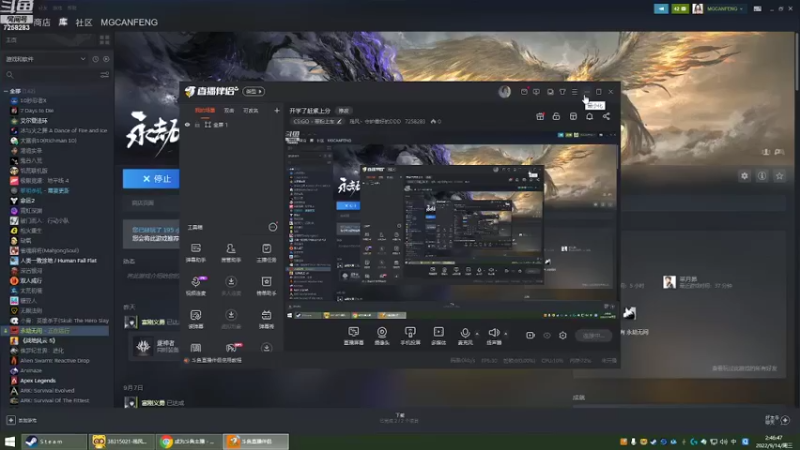The height and width of the screenshot is (450, 800).
Task: Open the hamburger menu in streaming title bar
Action: tap(574, 92)
